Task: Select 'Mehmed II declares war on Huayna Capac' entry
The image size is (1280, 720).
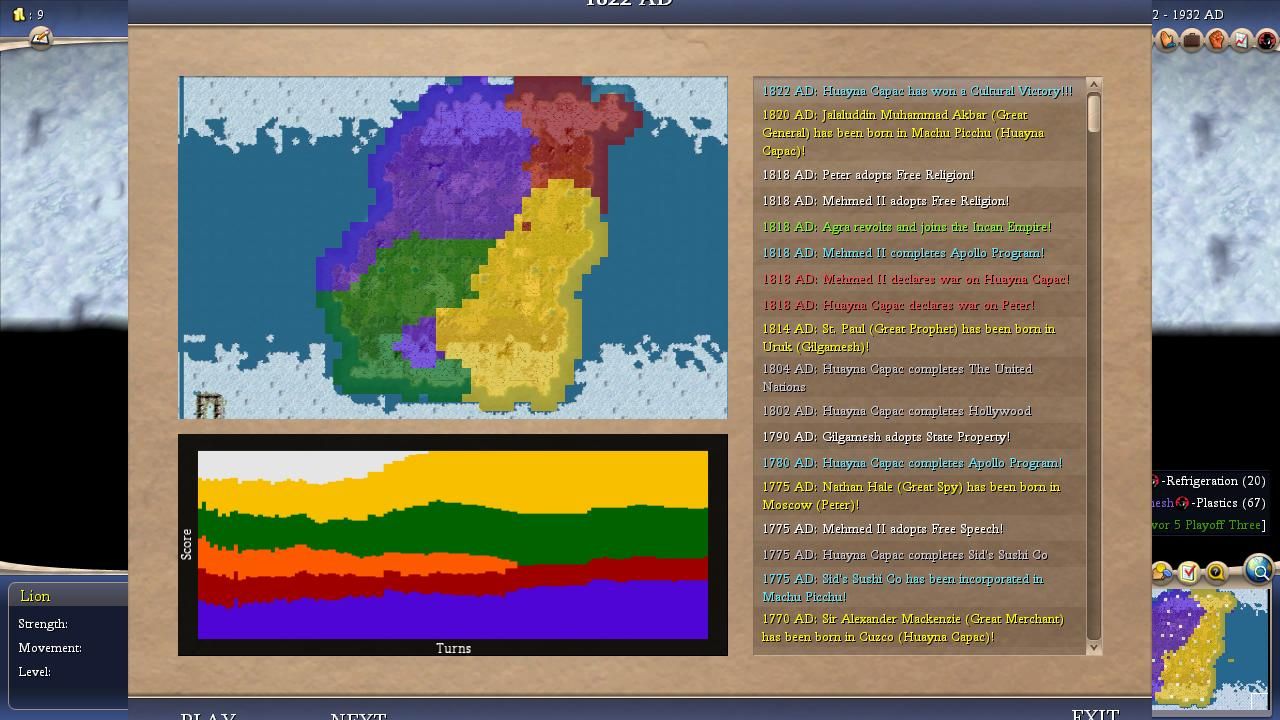Action: tap(918, 279)
